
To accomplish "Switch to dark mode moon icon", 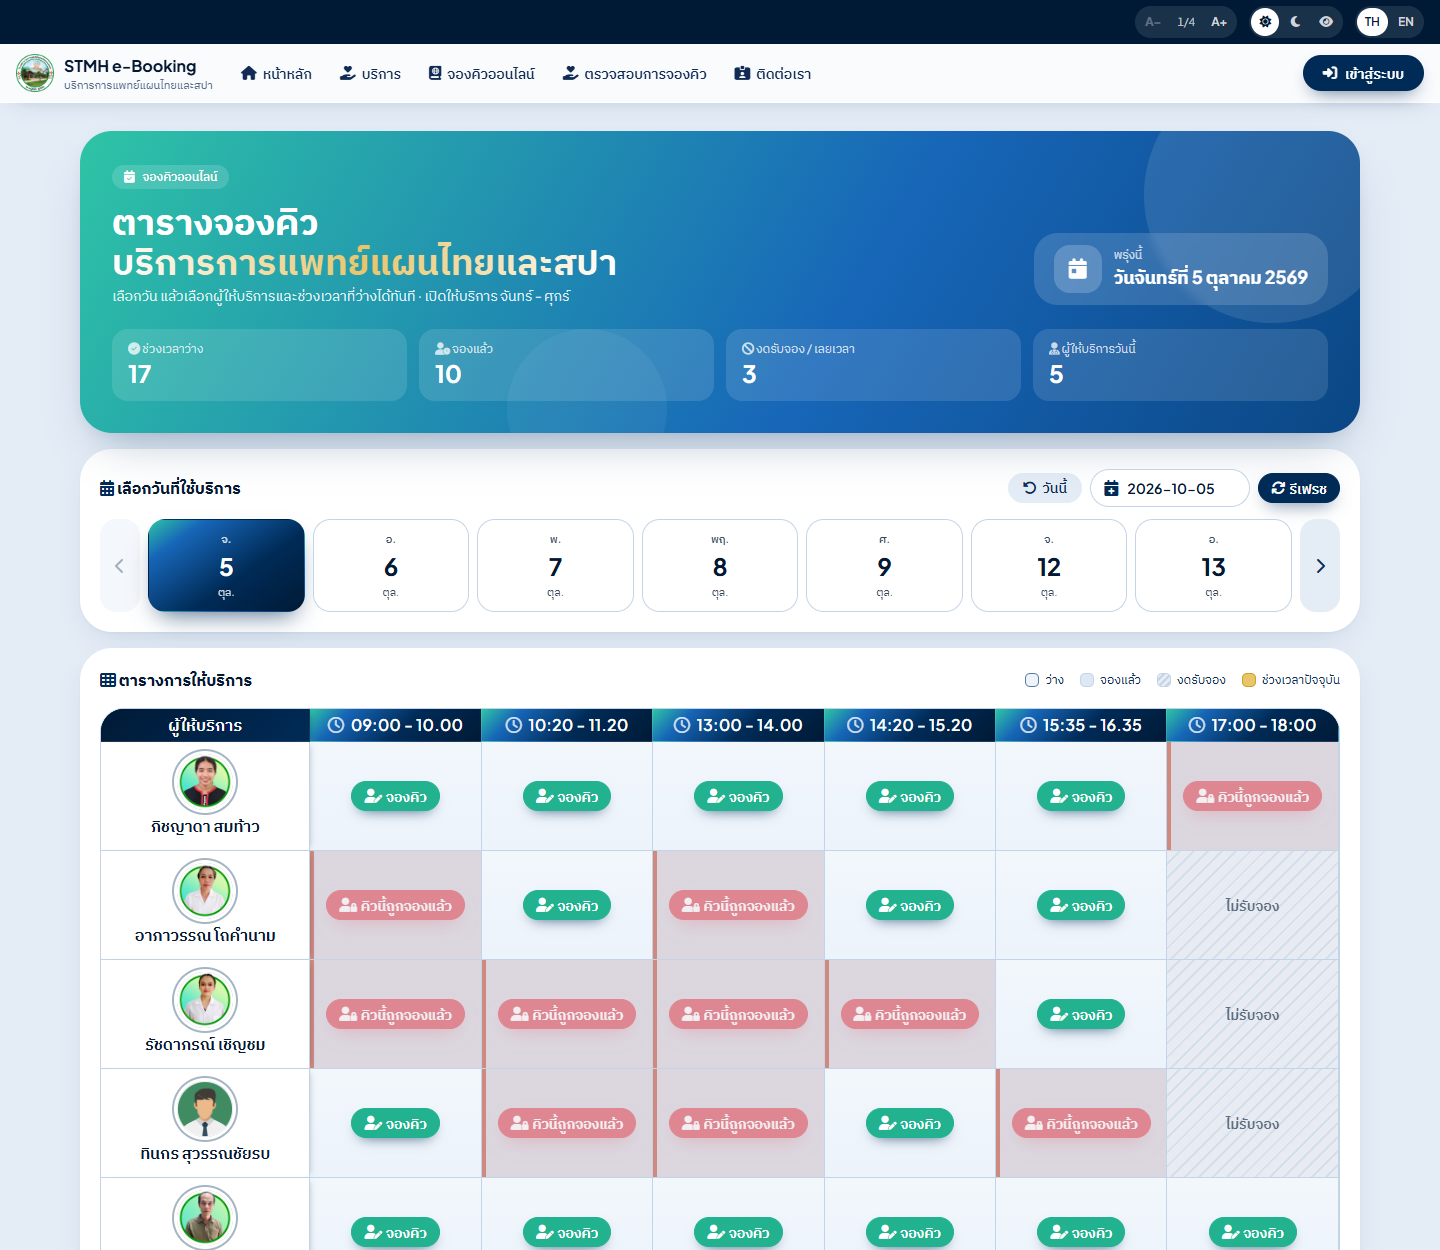I will click(x=1296, y=22).
